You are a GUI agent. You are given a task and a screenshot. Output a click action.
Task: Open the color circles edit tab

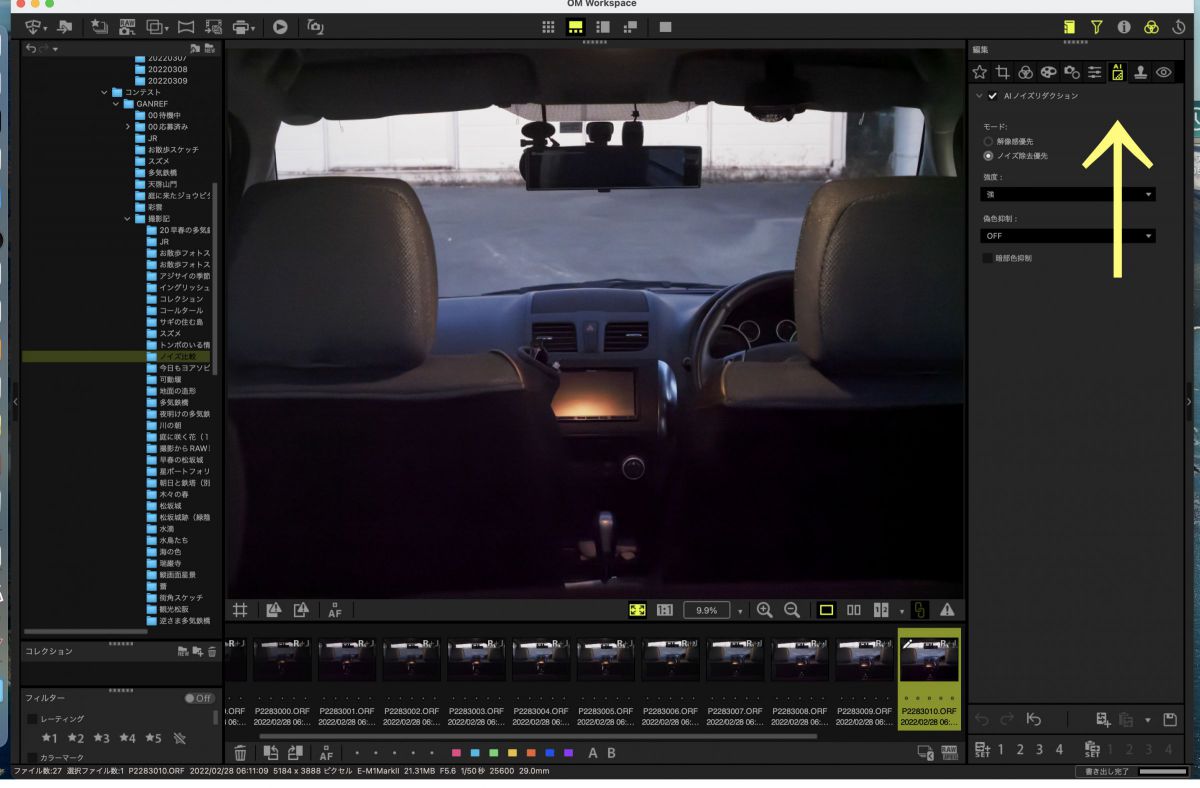point(1025,72)
